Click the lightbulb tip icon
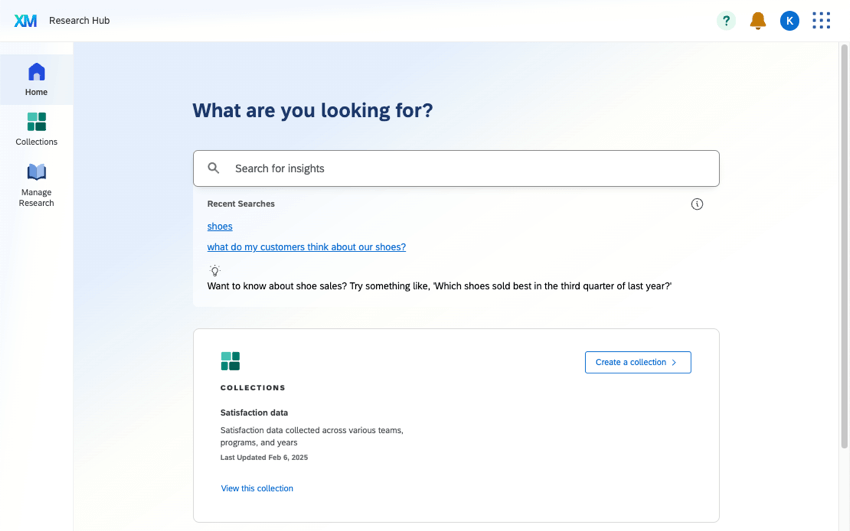Image resolution: width=850 pixels, height=531 pixels. 214,271
